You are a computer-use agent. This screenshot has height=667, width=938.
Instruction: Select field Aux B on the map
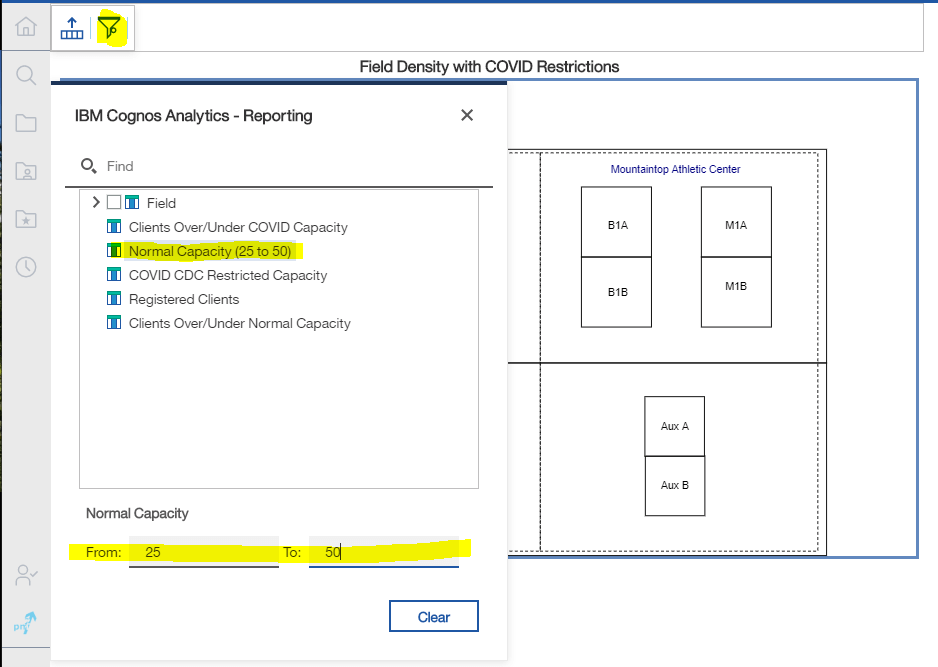click(x=675, y=486)
